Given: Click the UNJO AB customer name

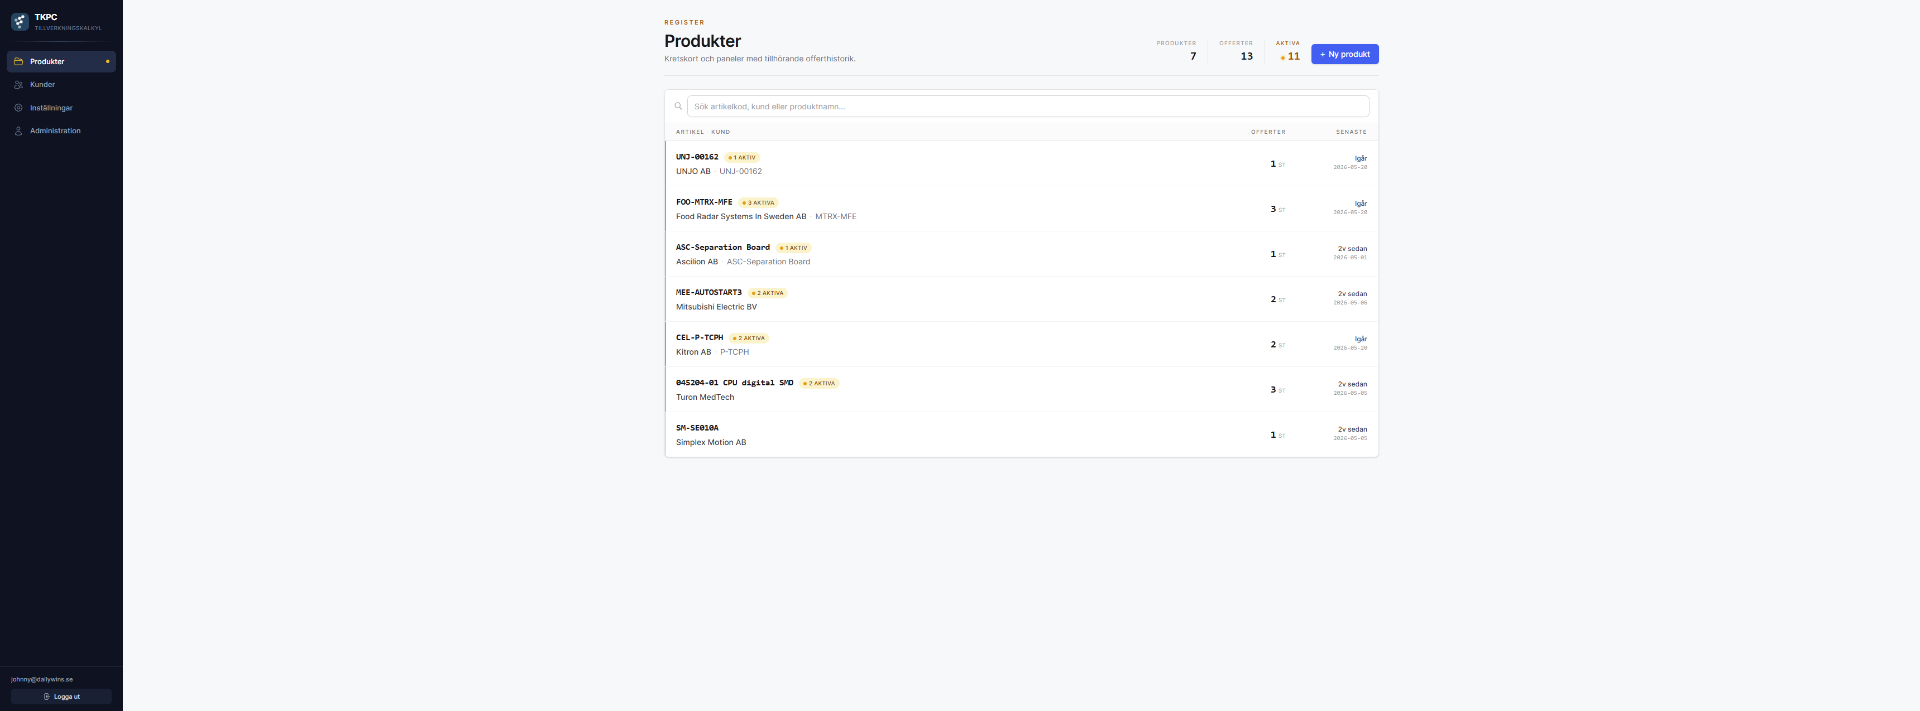Looking at the screenshot, I should click(693, 171).
